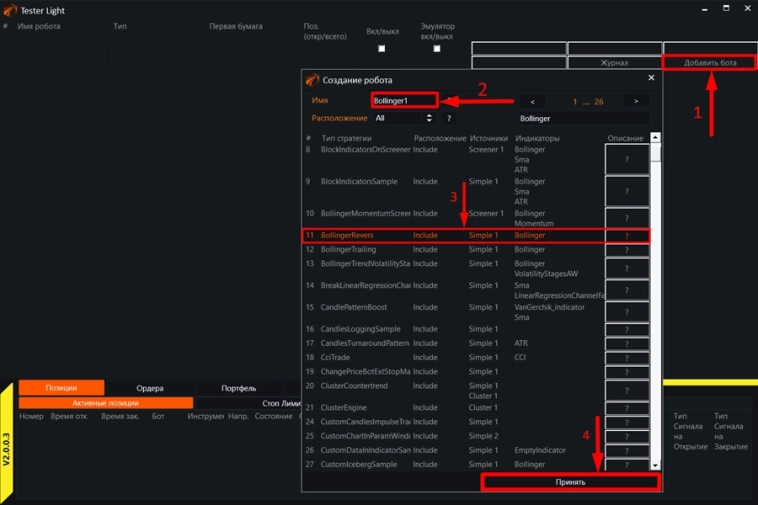Open the description '?' for the CustomIcebergSample strategy
758x505 pixels.
(627, 465)
